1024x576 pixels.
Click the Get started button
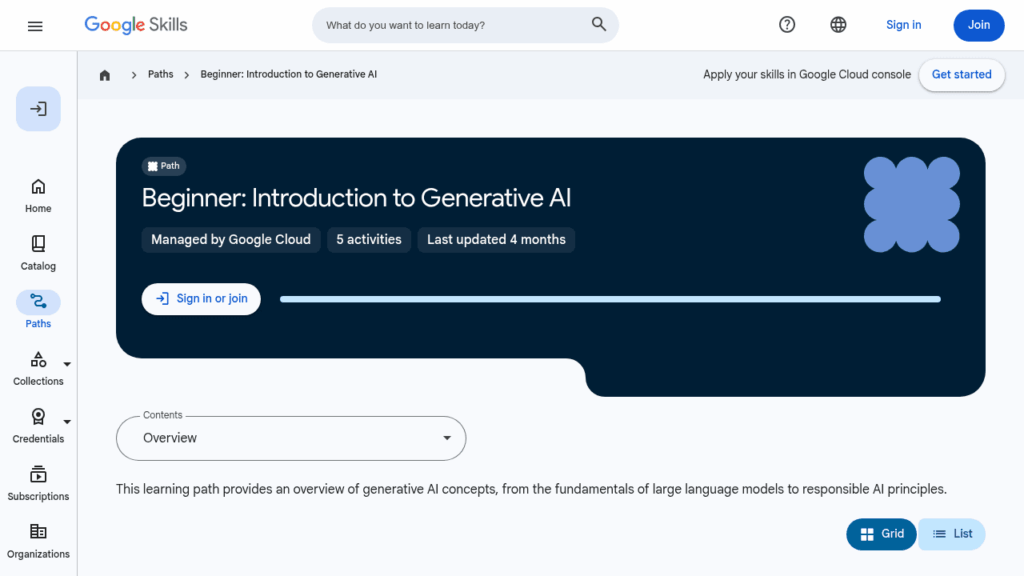pos(962,74)
